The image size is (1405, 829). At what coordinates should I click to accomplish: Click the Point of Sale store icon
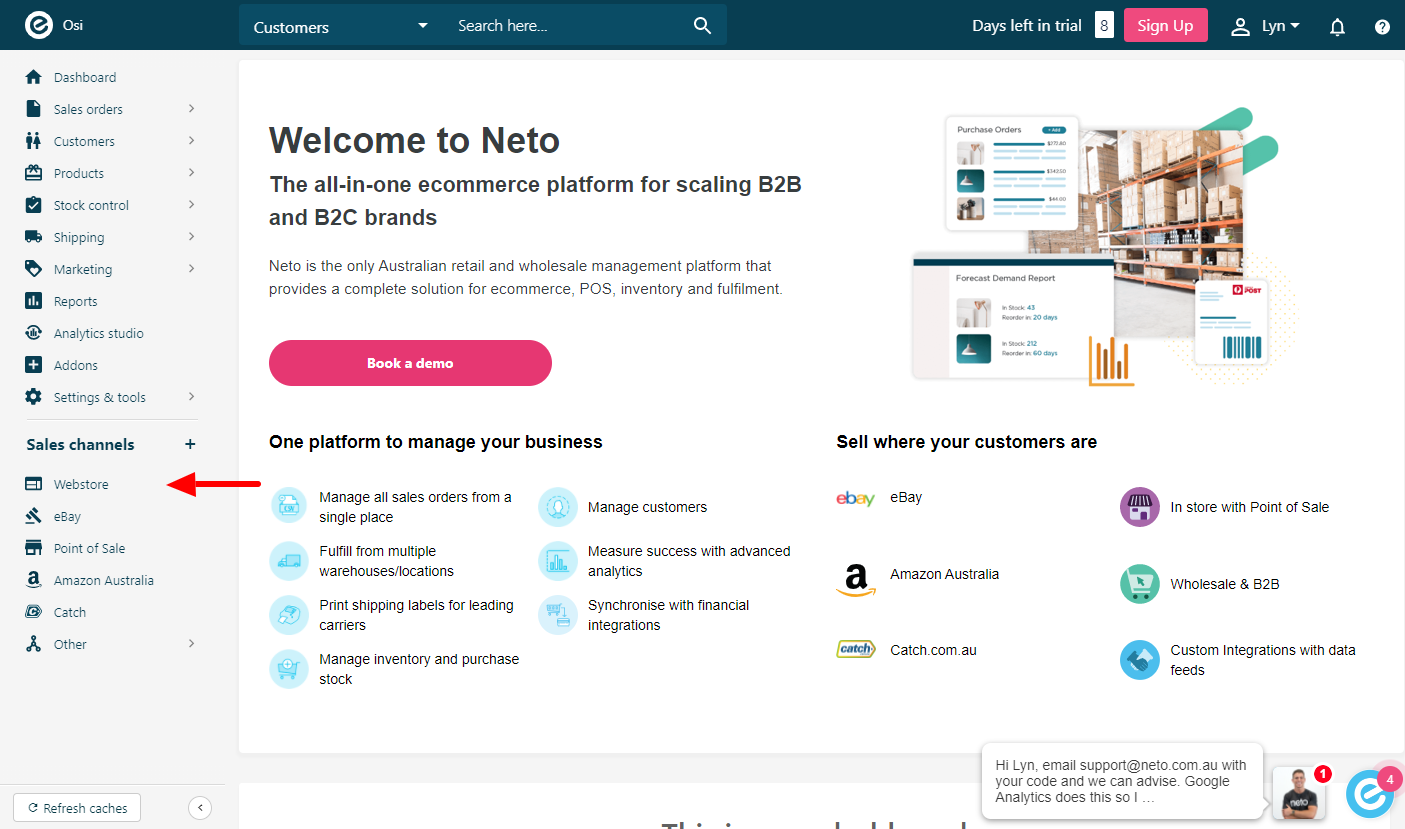[x=34, y=548]
